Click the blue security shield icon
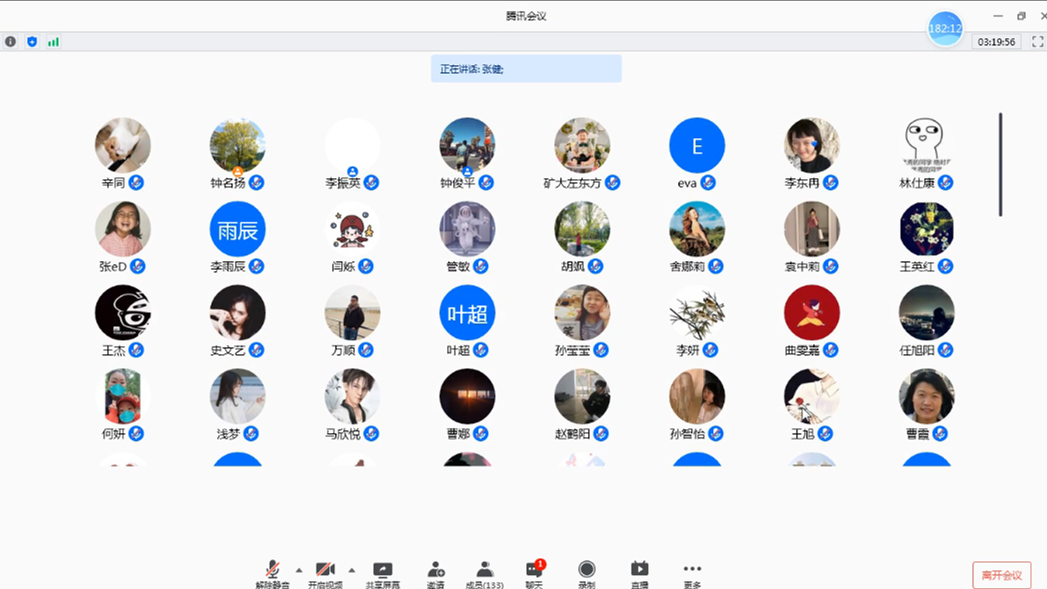The height and width of the screenshot is (589, 1047). (x=32, y=42)
